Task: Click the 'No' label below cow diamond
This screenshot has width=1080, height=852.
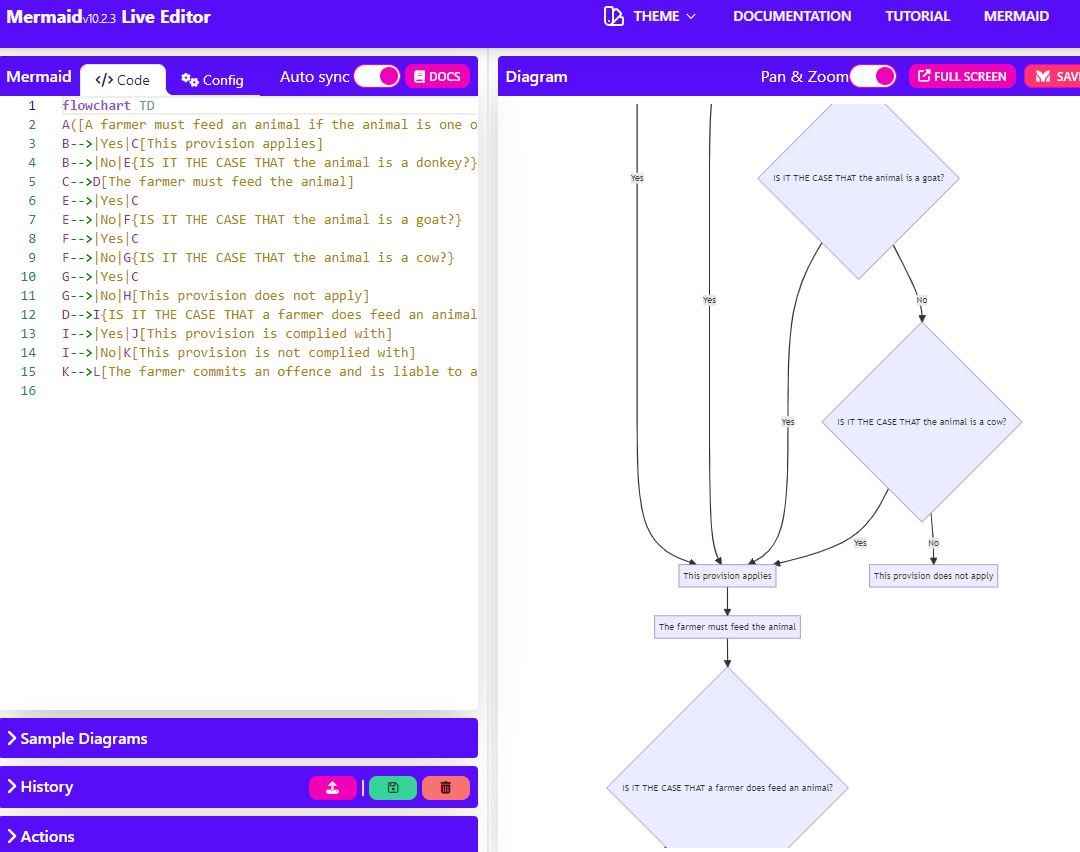Action: pos(933,543)
